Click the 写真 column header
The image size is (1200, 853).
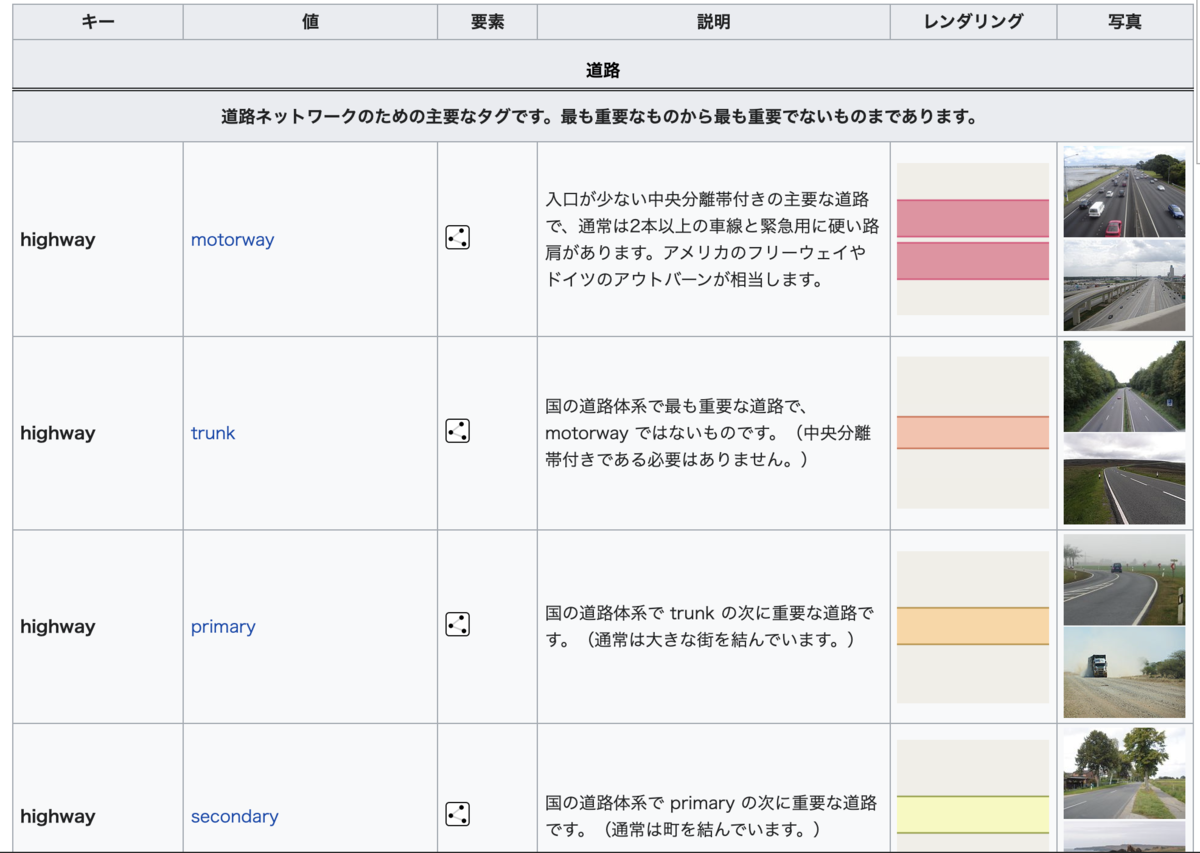1125,21
